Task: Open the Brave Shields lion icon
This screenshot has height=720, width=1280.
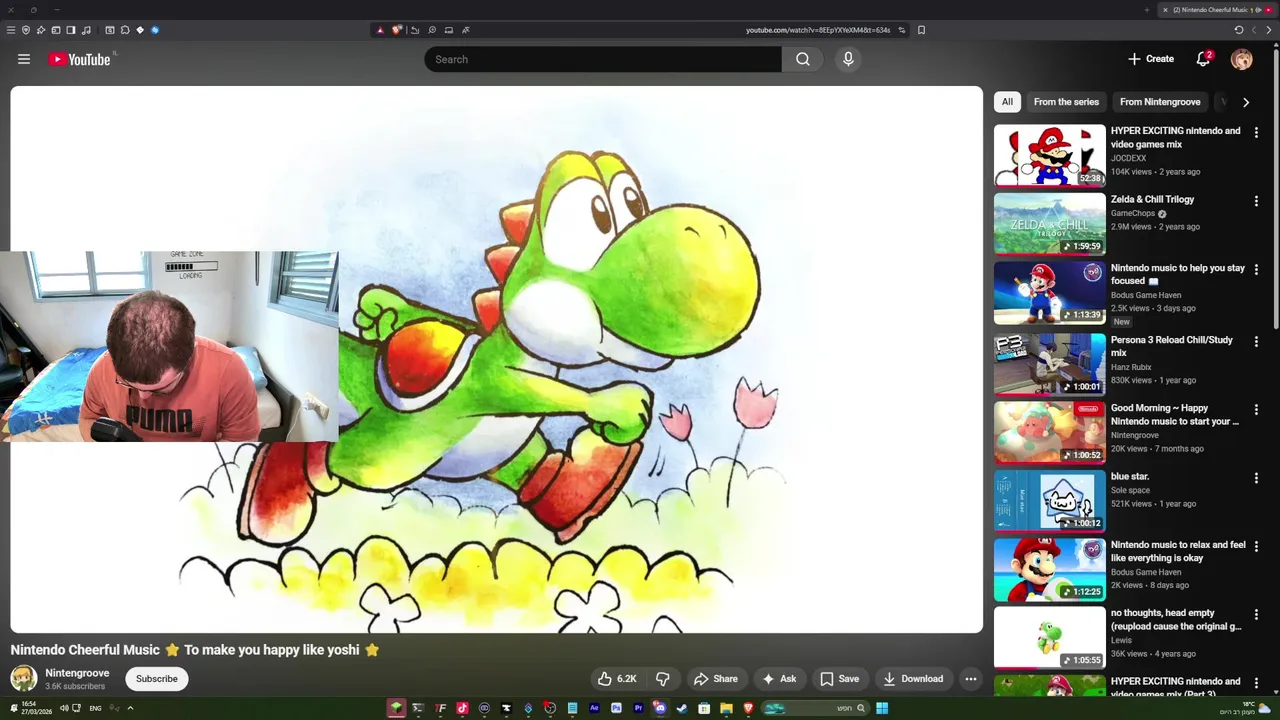Action: pyautogui.click(x=397, y=30)
